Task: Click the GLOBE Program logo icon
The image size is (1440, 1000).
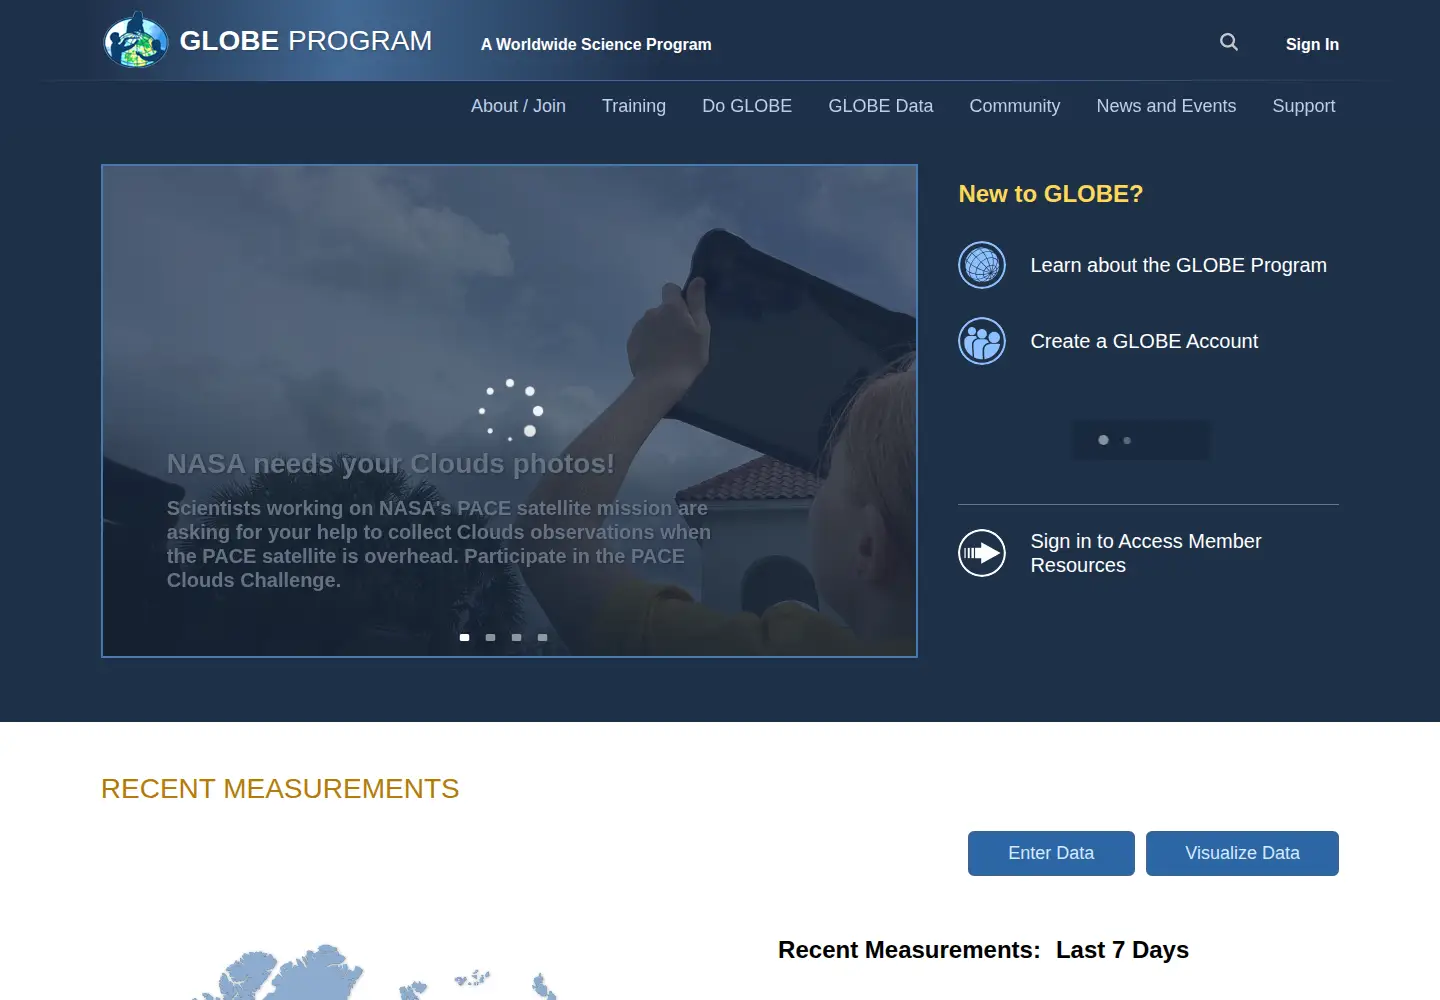Action: [x=136, y=40]
